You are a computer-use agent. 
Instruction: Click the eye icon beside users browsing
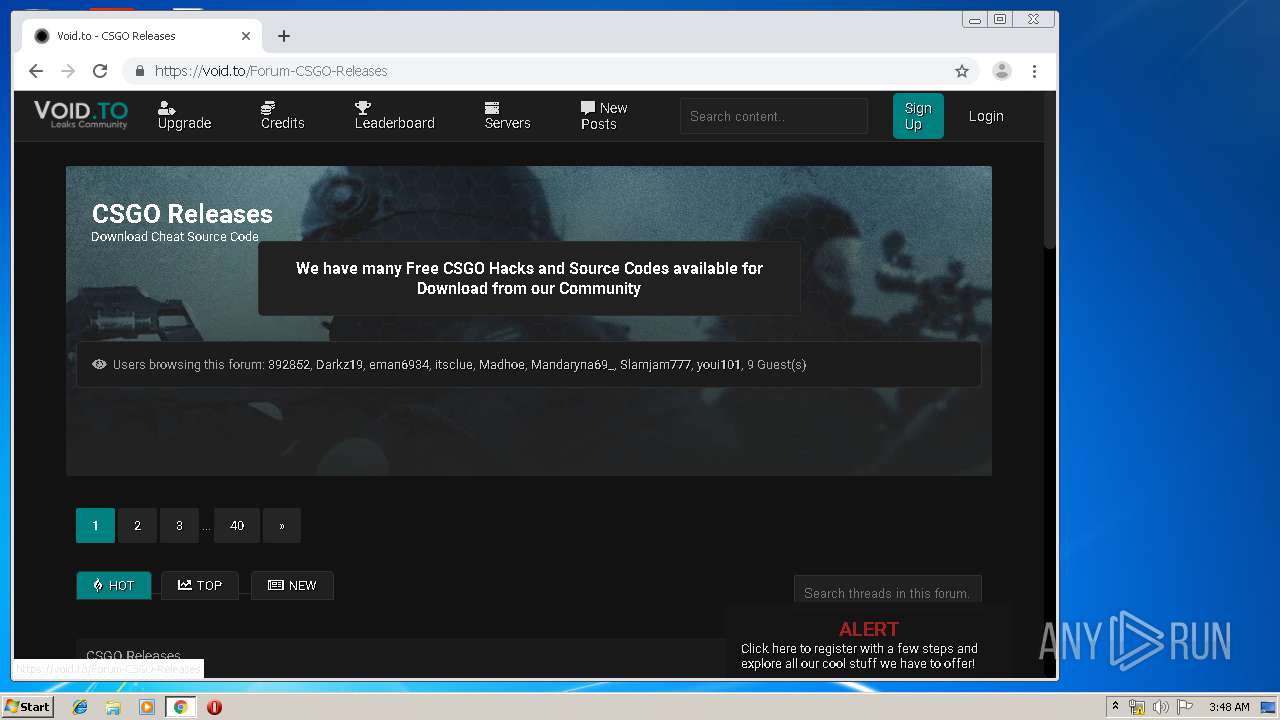[x=99, y=365]
